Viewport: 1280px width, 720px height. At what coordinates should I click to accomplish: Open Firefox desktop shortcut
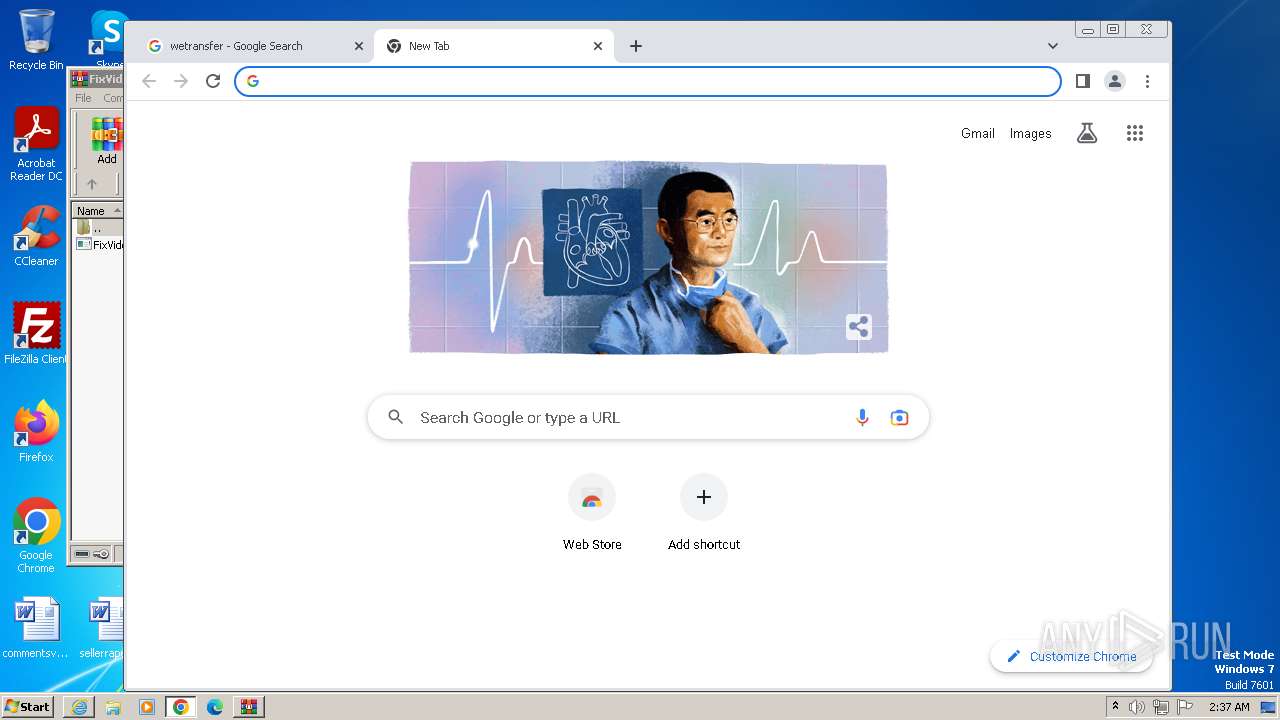(x=36, y=432)
